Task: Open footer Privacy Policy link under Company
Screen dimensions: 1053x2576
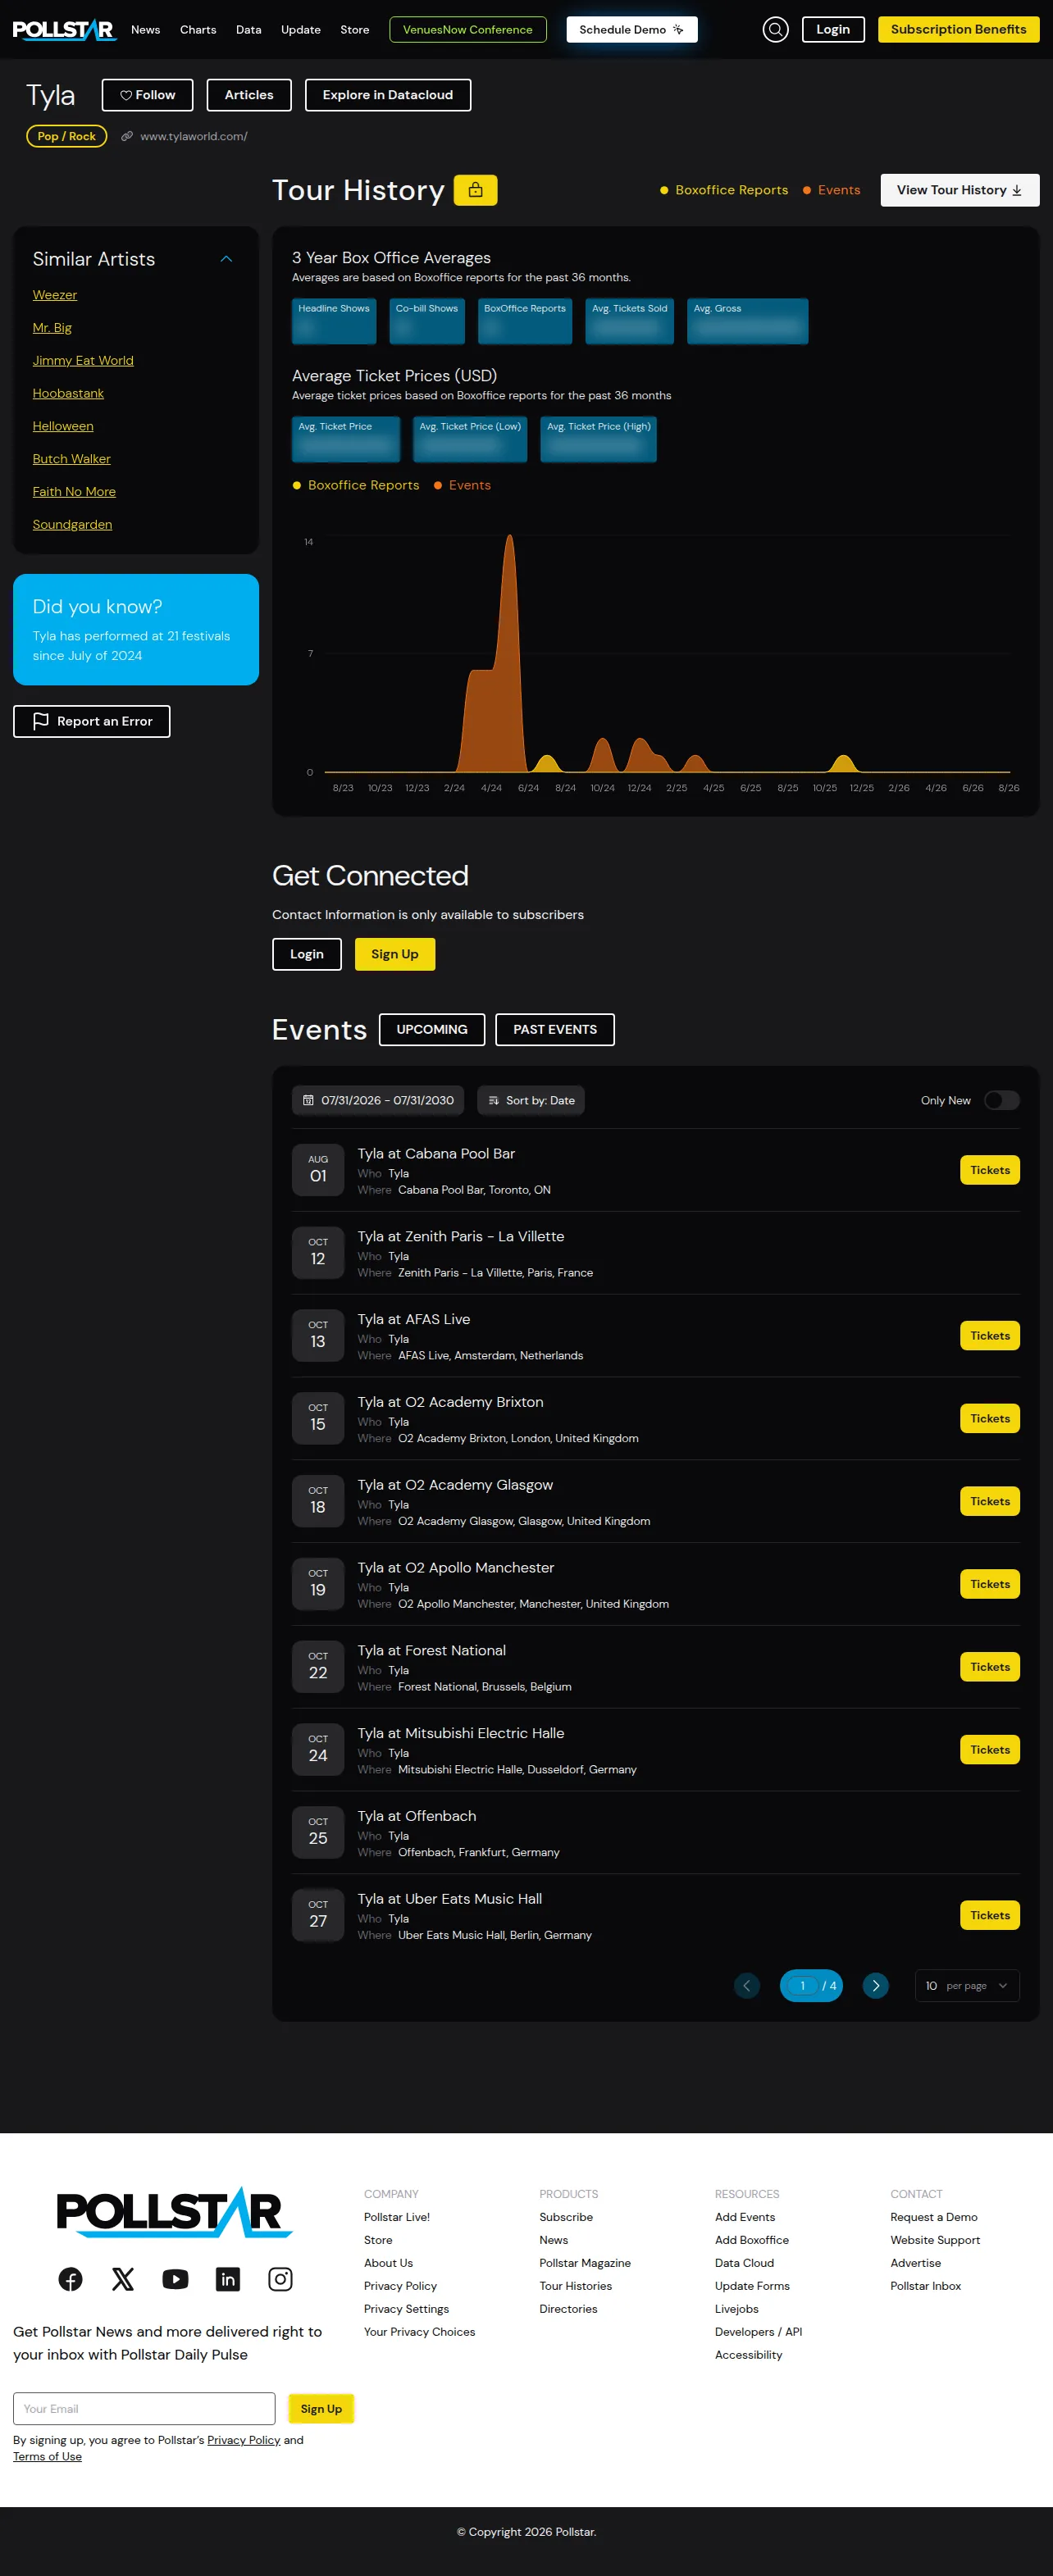Action: pos(401,2286)
